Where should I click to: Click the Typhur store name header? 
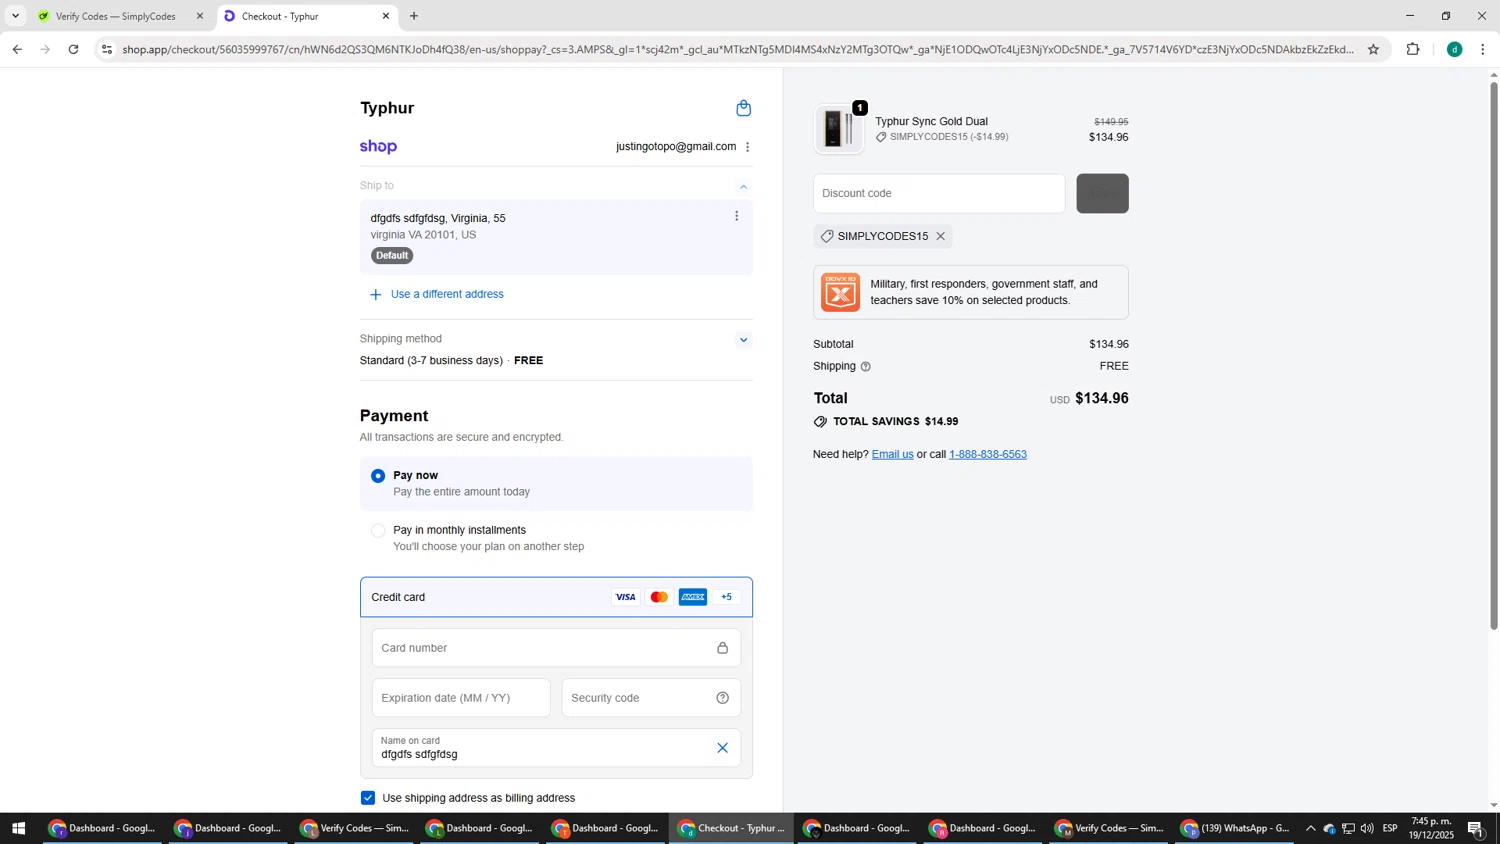point(387,108)
